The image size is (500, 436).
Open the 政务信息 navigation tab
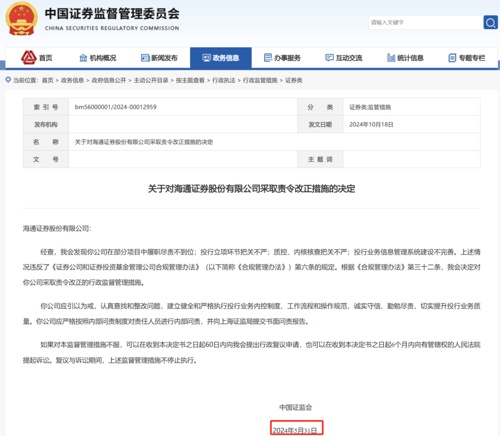221,58
